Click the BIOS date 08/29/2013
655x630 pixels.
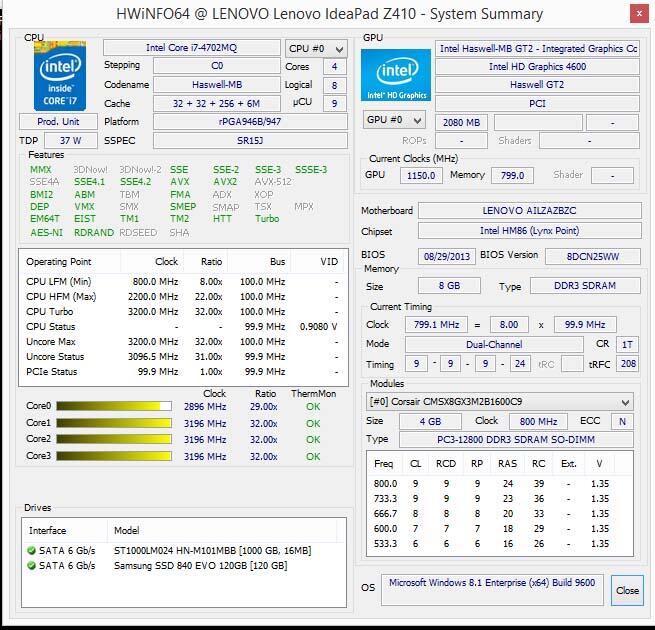[x=447, y=257]
